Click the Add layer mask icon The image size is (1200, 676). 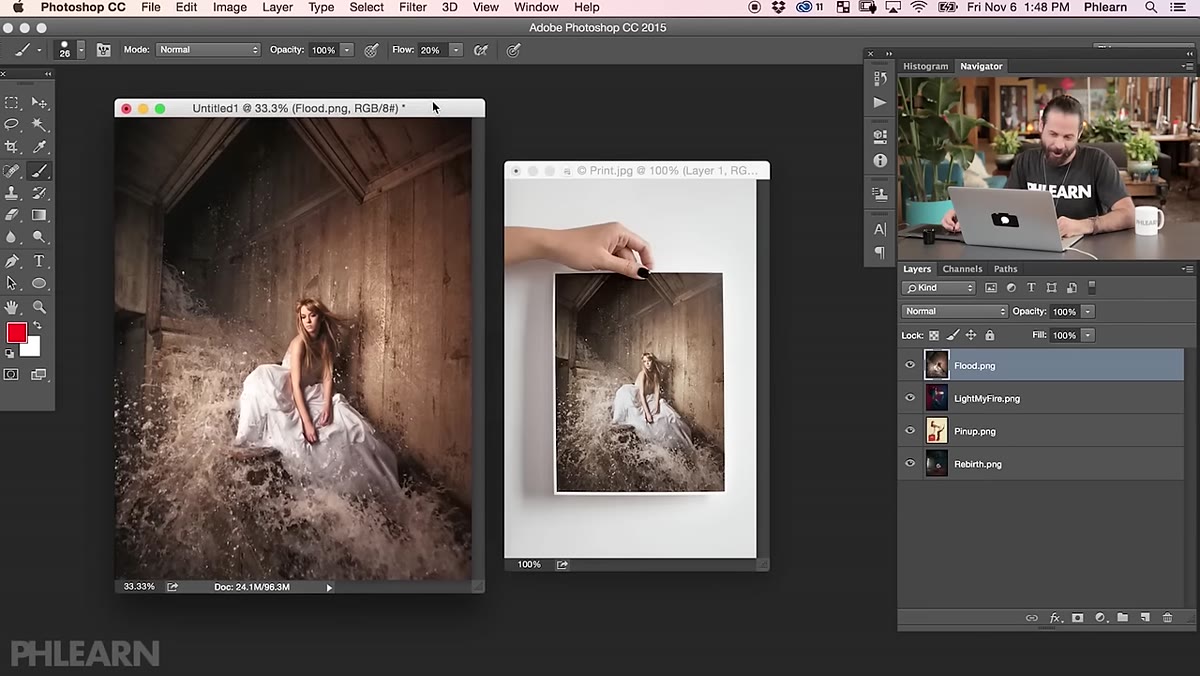[1077, 618]
